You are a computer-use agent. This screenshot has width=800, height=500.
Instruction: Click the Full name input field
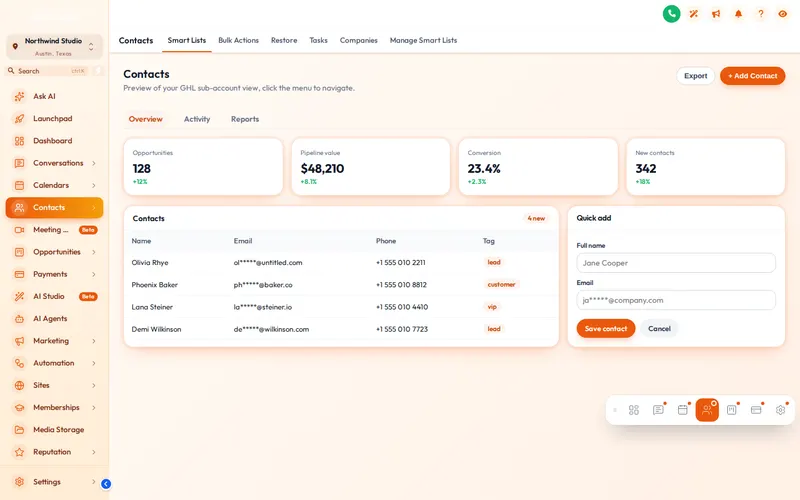tap(676, 263)
